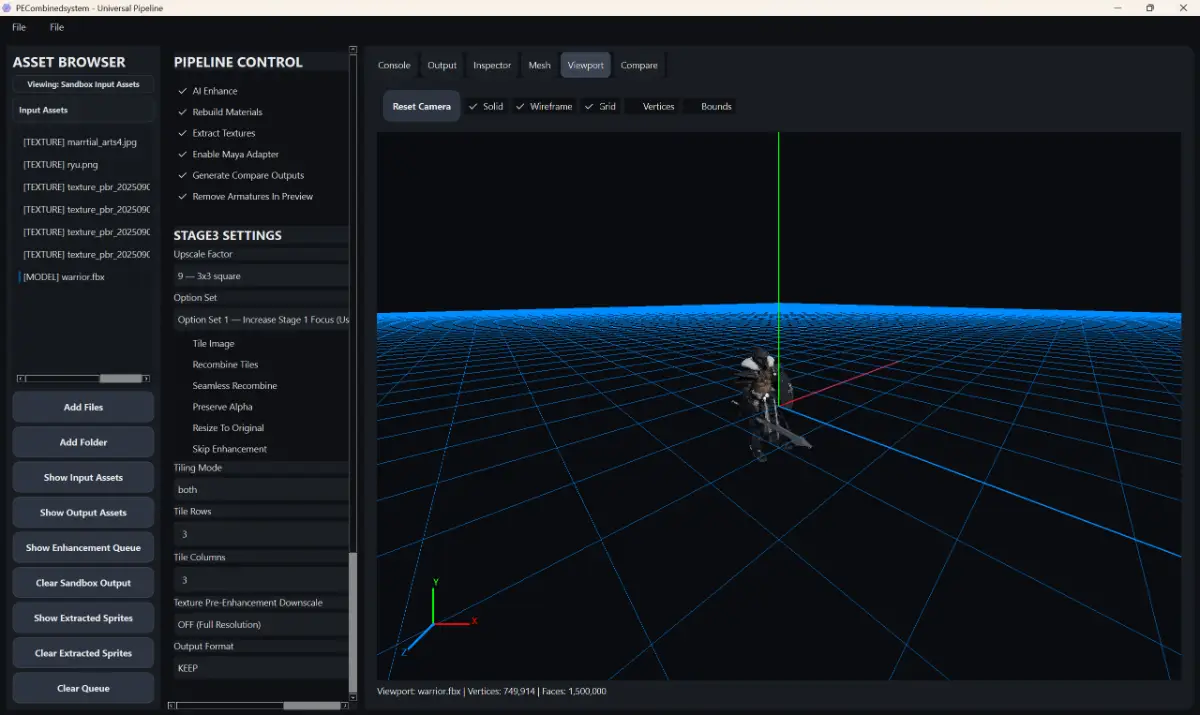
Task: Switch to the Console tab
Action: tap(394, 65)
